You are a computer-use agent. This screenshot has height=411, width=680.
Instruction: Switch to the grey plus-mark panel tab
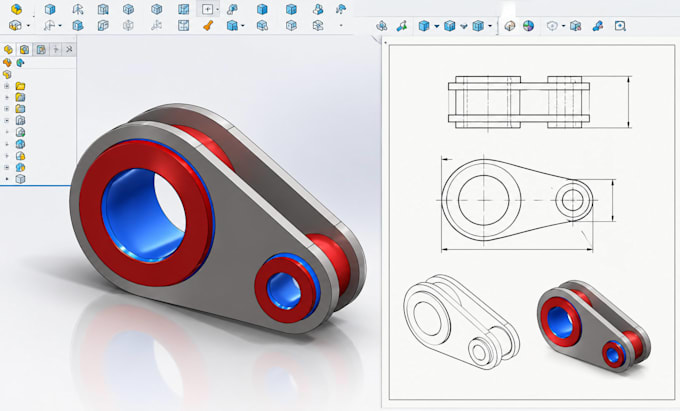(x=56, y=49)
